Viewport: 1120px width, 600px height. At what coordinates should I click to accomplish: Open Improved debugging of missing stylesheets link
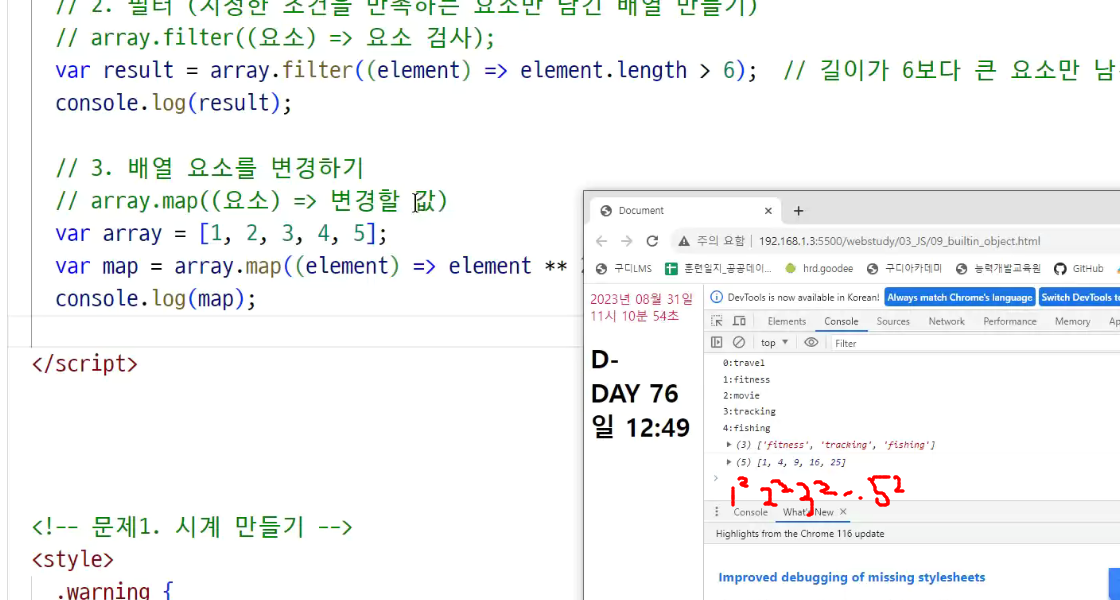click(x=851, y=577)
